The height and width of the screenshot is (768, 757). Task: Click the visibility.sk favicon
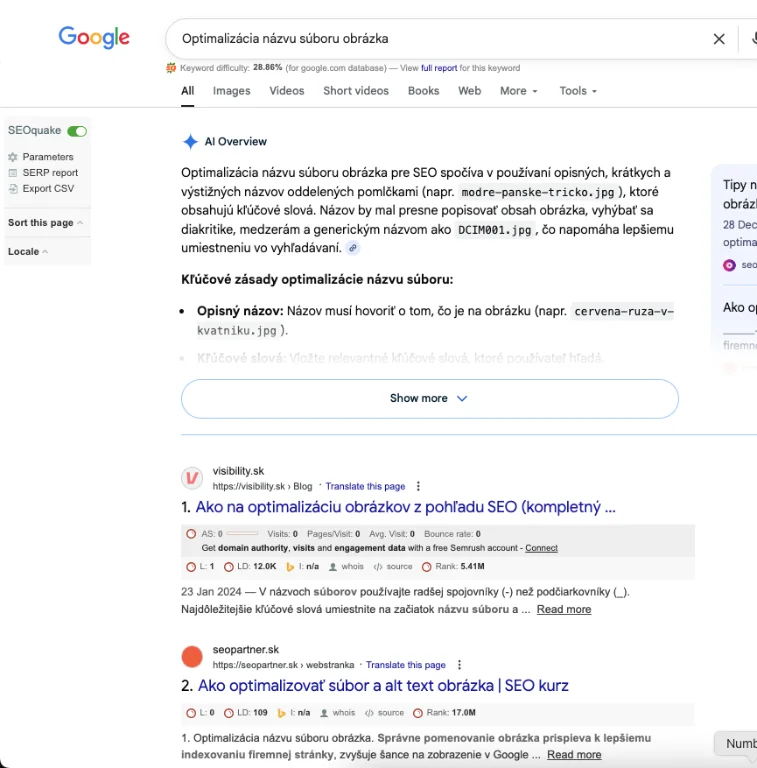(x=191, y=478)
